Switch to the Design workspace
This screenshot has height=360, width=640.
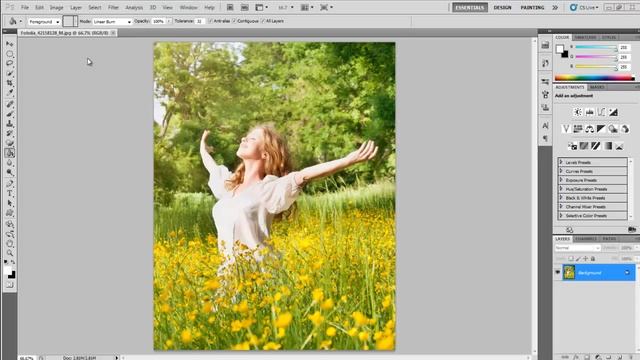click(x=502, y=7)
